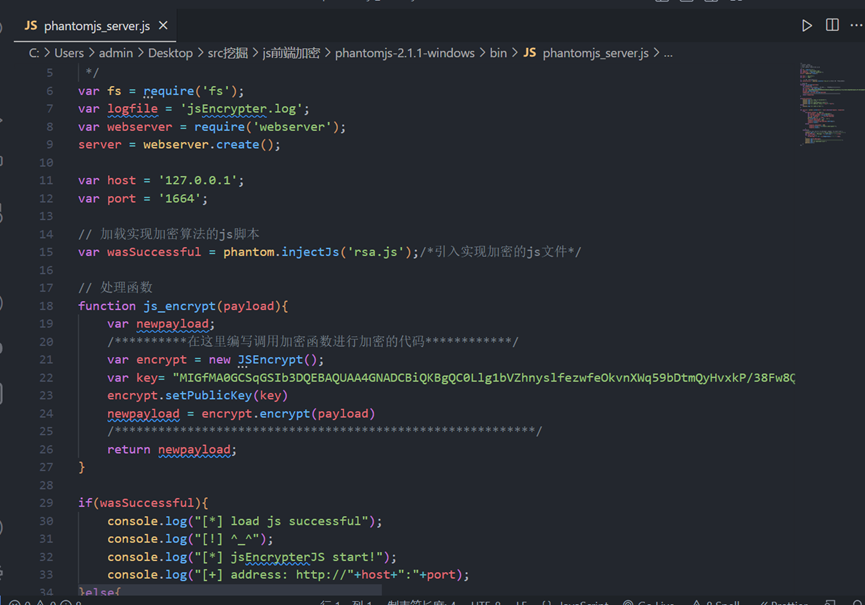Select the bin folder in the breadcrumb

pos(498,53)
